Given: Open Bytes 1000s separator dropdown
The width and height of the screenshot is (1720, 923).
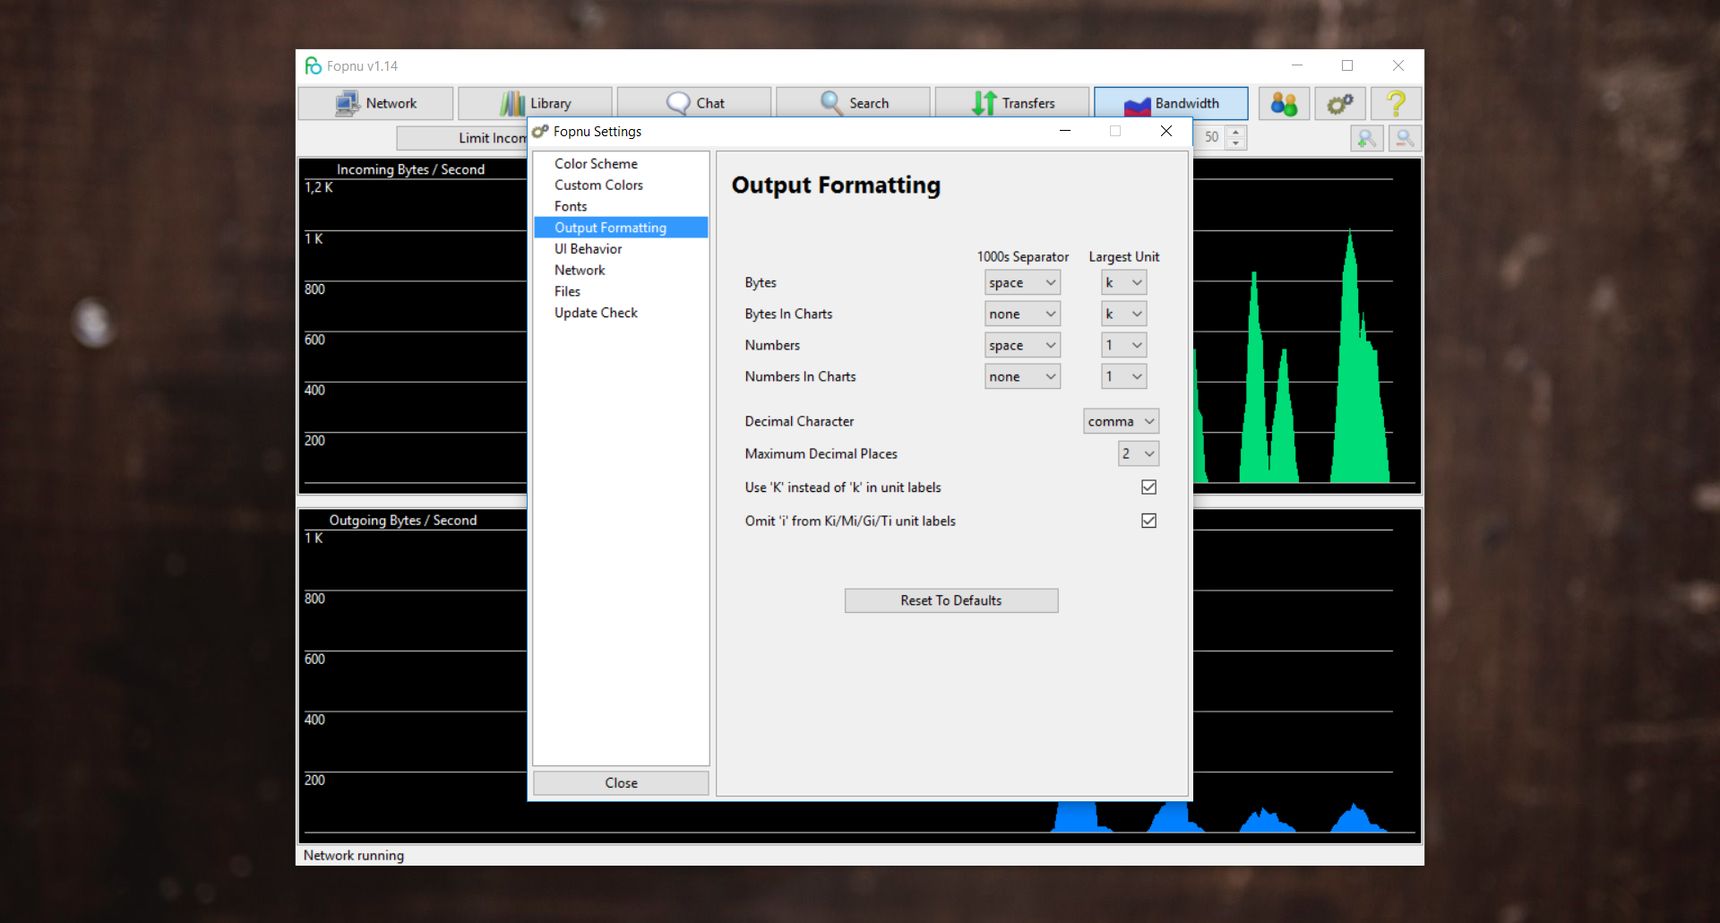Looking at the screenshot, I should coord(1022,283).
